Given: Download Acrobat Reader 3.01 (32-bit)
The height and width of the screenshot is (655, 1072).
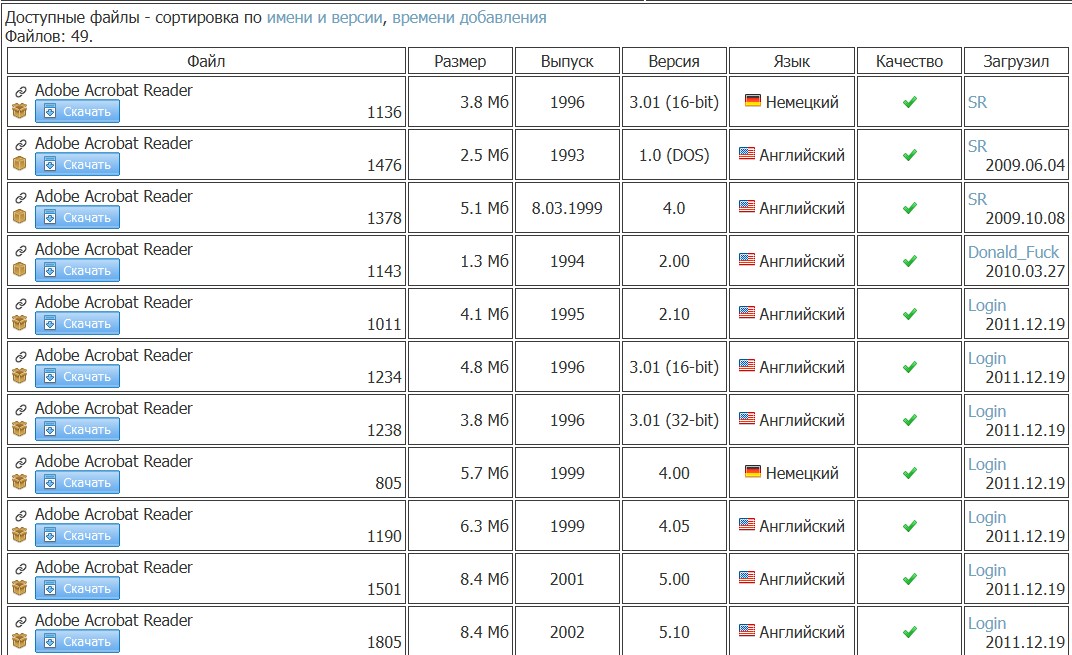Looking at the screenshot, I should pyautogui.click(x=77, y=429).
